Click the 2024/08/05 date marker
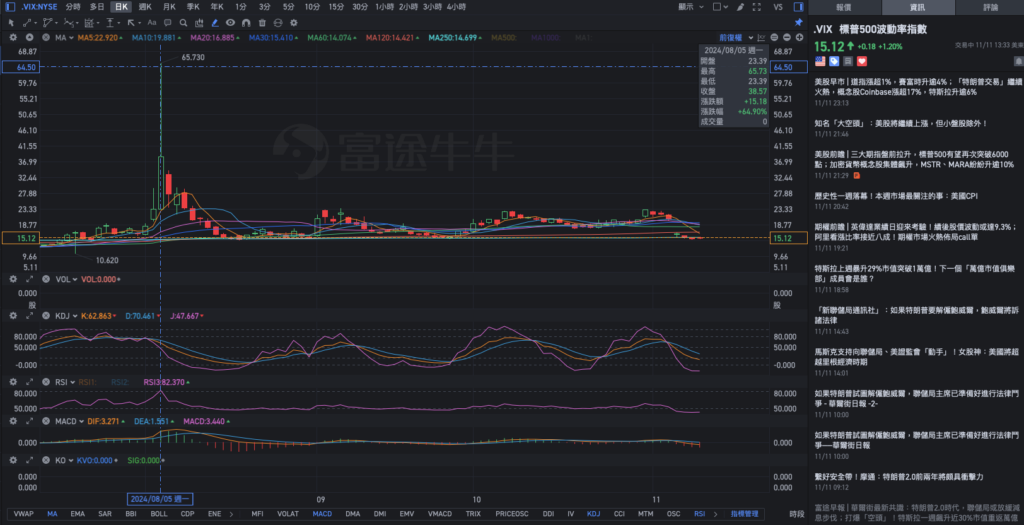Viewport: 1024px width, 525px height. 160,499
